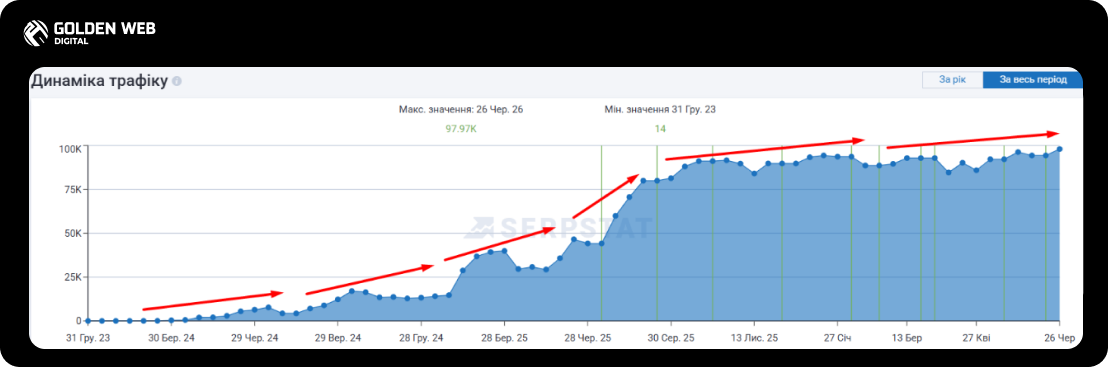Click the 30 Сер. 25 x-axis label

tap(671, 339)
